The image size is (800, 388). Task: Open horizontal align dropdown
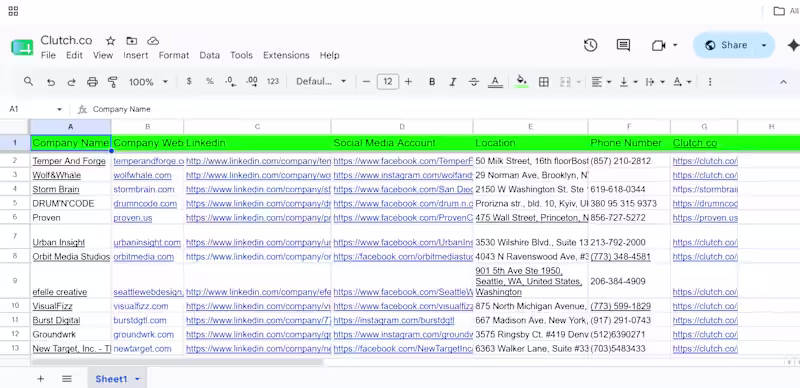(x=602, y=82)
